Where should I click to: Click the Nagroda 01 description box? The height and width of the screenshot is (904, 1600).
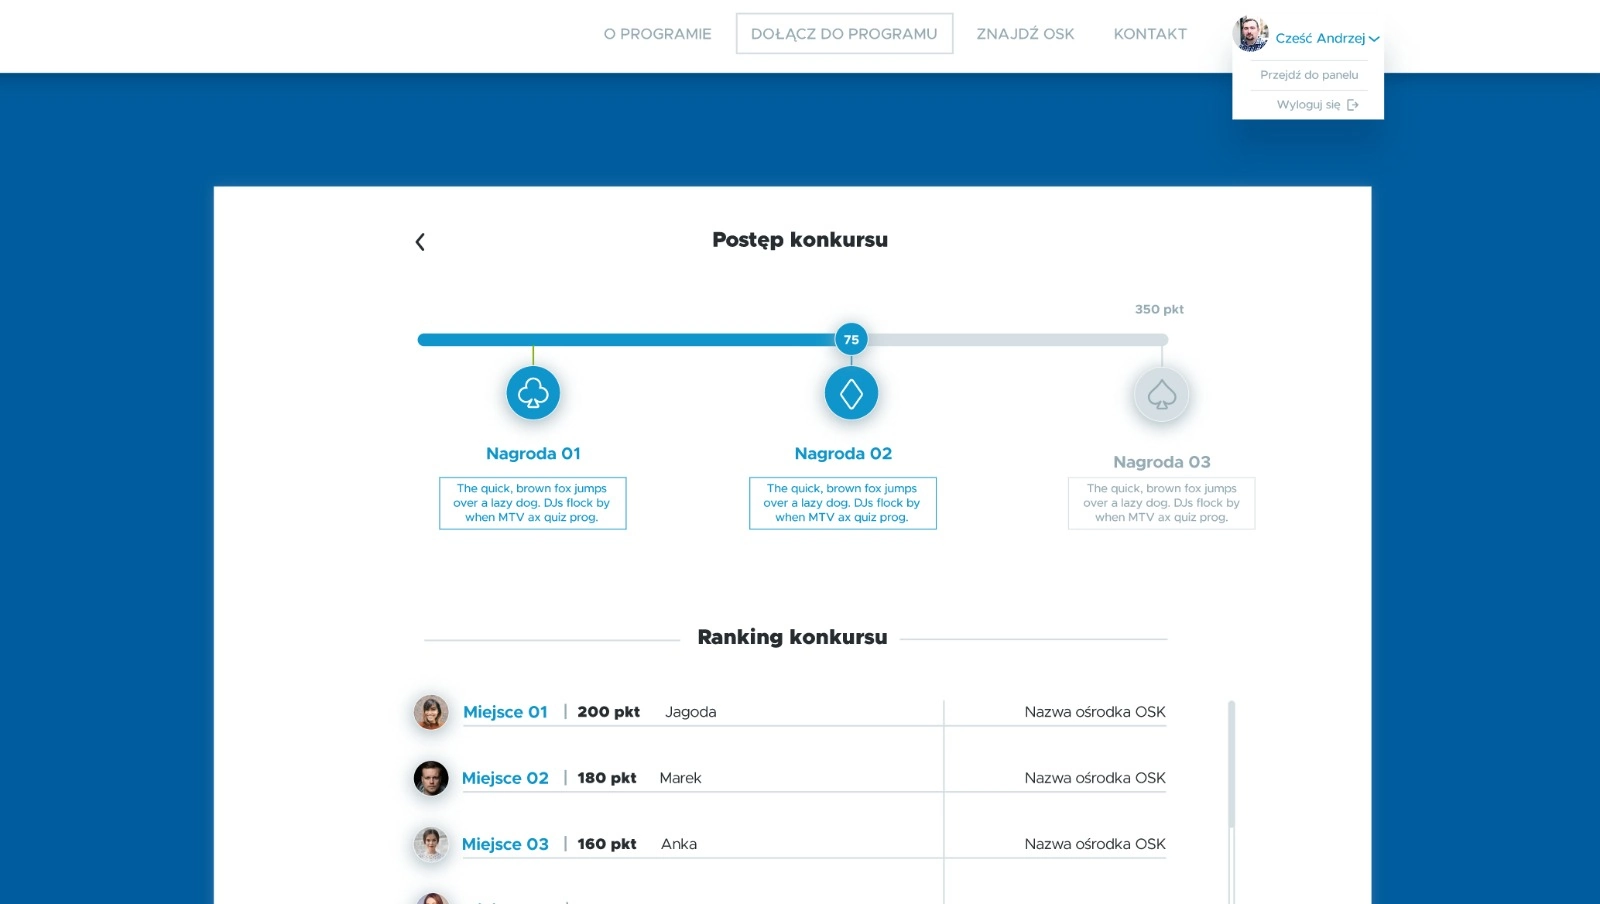[533, 503]
